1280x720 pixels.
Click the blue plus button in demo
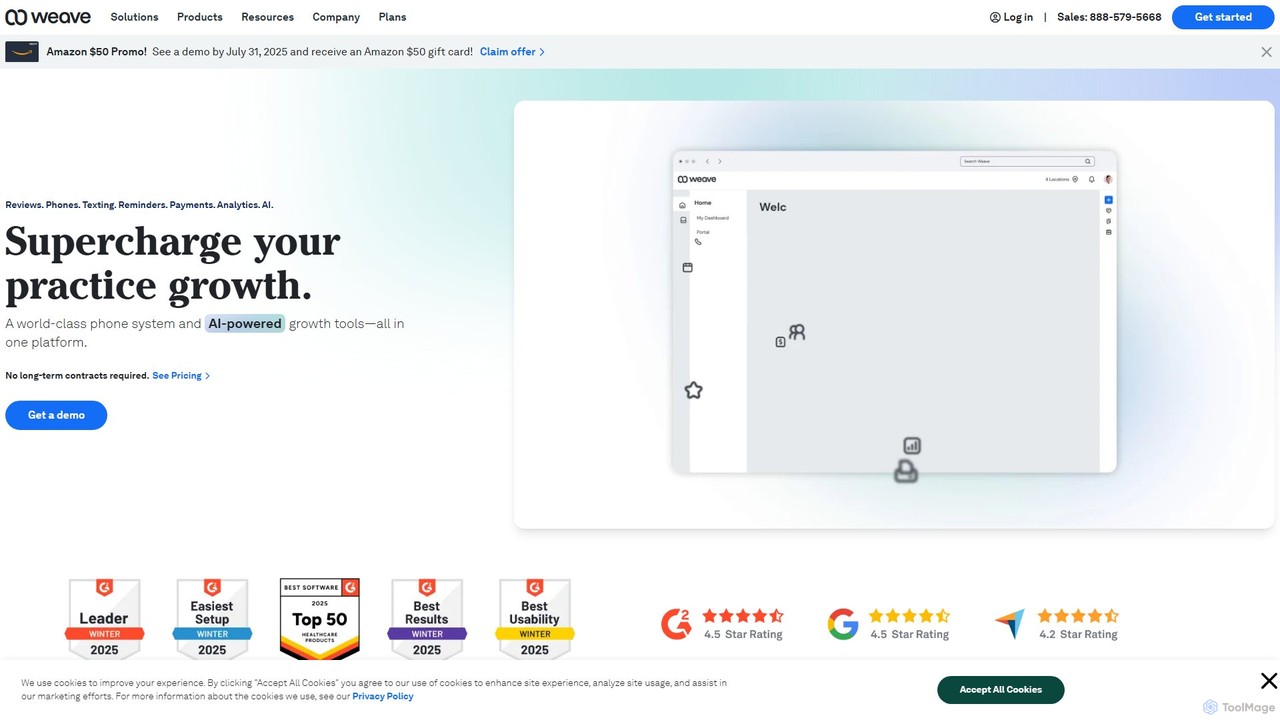(x=1108, y=200)
